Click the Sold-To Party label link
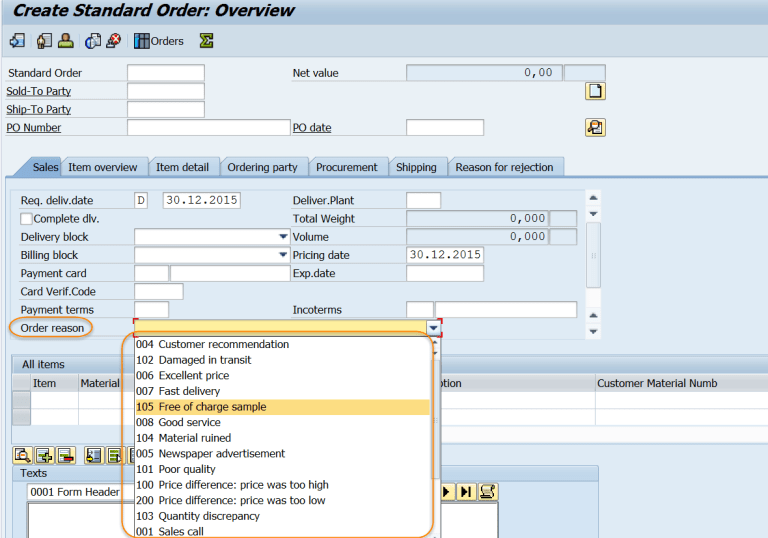 [39, 91]
